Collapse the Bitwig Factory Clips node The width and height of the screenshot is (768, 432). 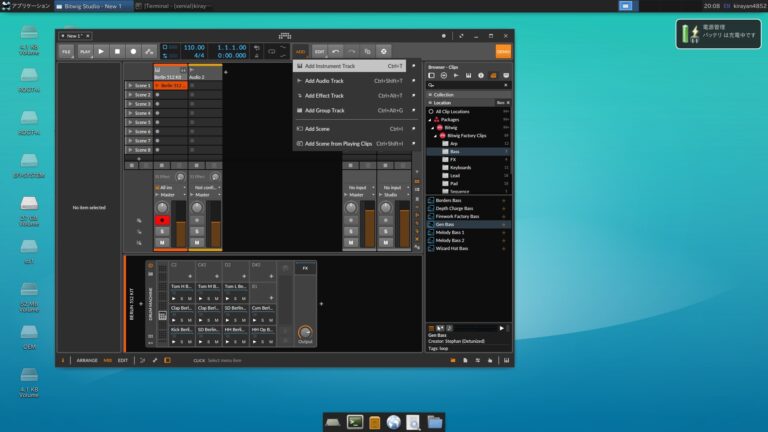[435, 136]
